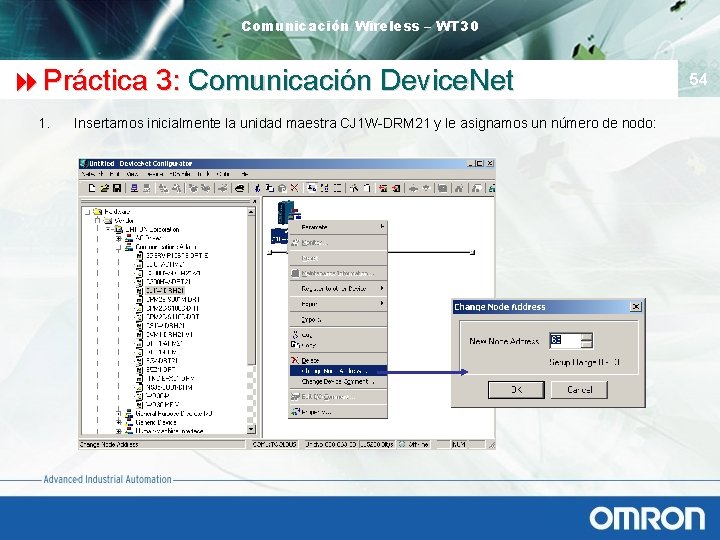Click the Save floppy disk toolbar icon

pos(117,188)
